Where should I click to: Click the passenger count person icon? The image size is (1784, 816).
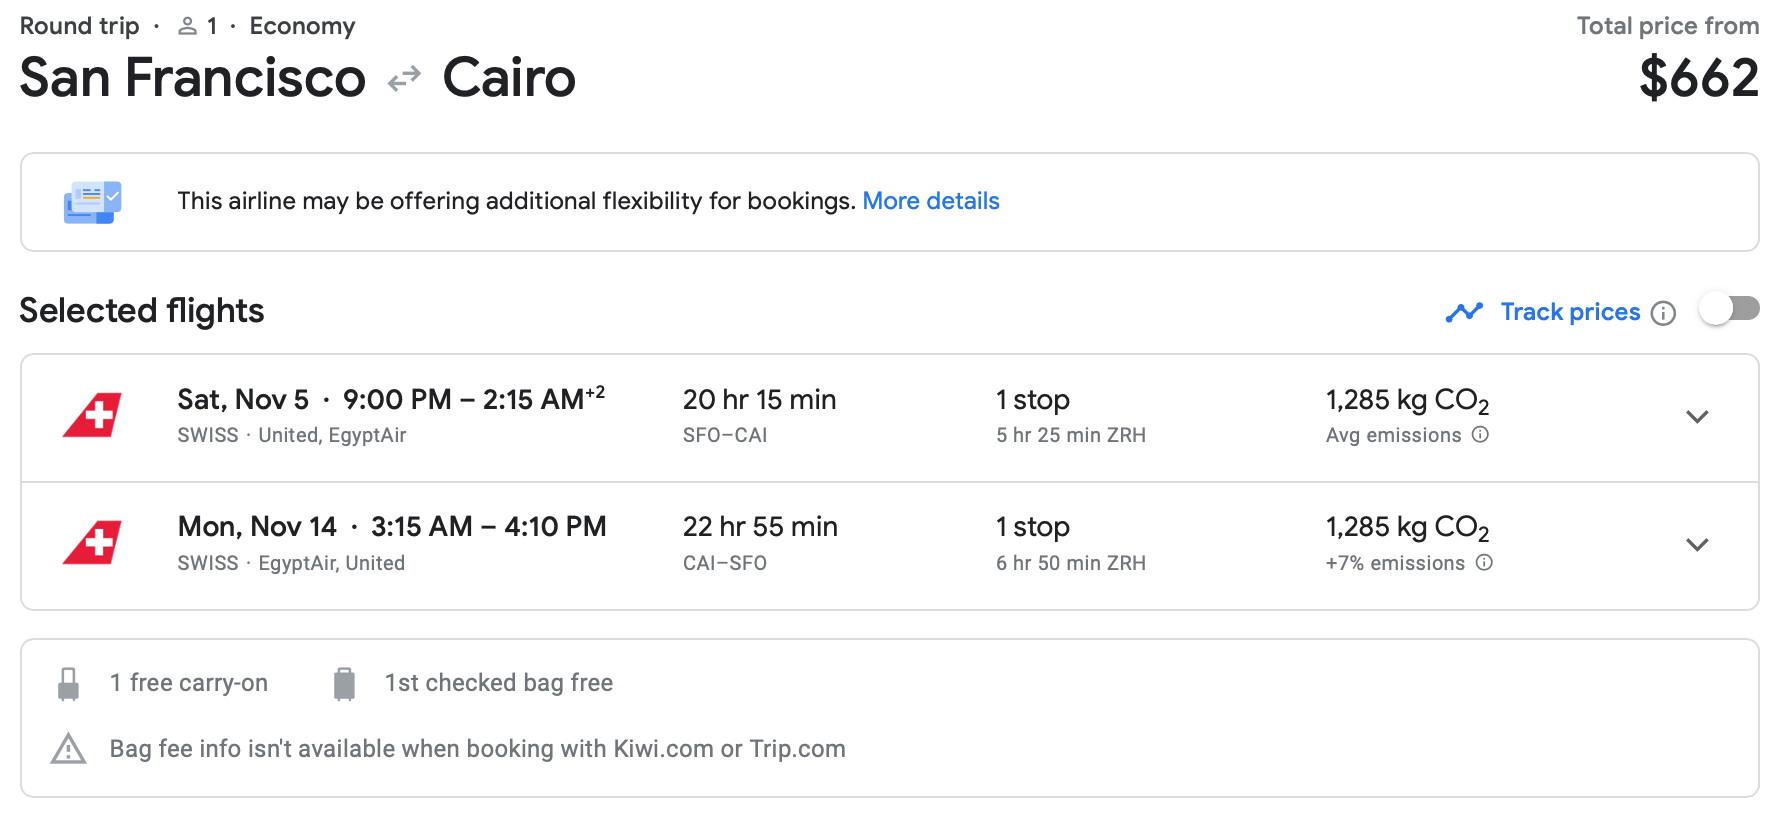coord(187,27)
